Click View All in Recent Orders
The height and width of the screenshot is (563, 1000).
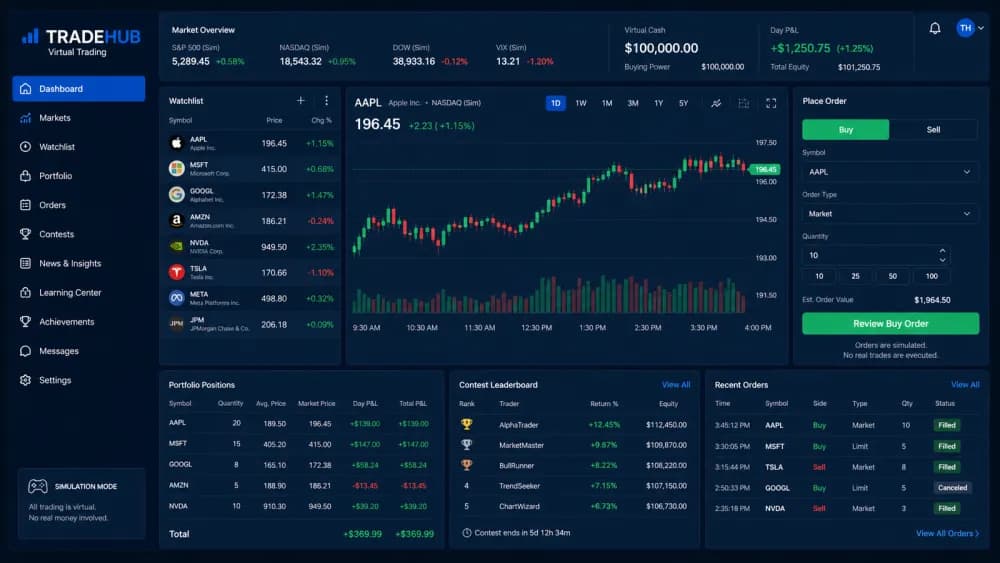point(965,384)
